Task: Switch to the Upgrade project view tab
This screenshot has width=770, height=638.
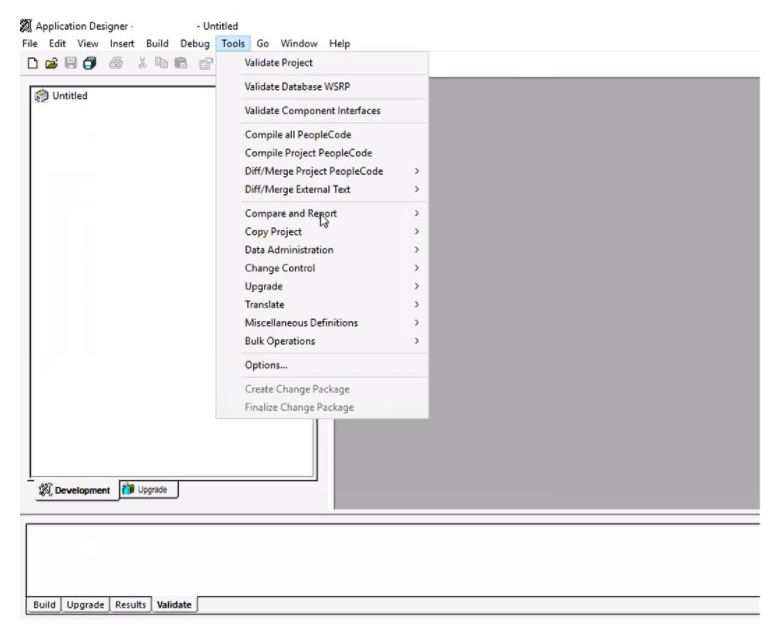Action: point(149,489)
